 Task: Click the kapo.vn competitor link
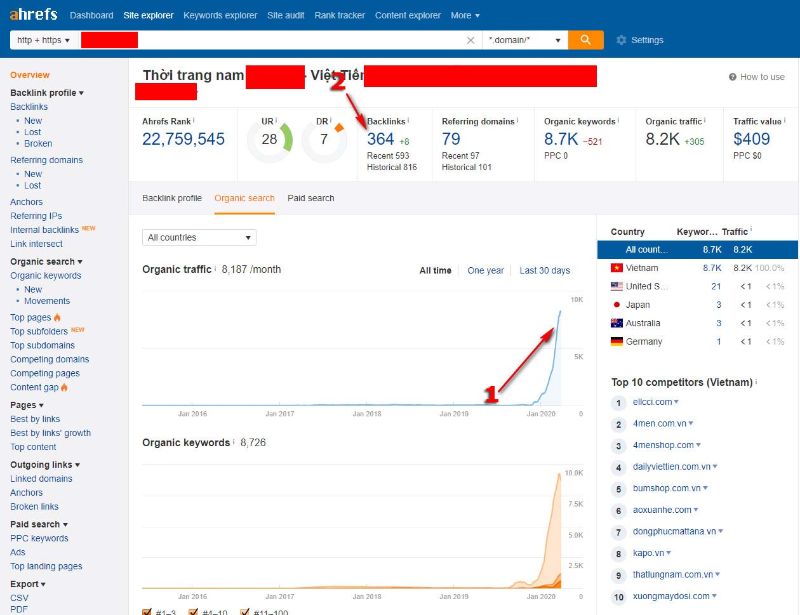[648, 553]
